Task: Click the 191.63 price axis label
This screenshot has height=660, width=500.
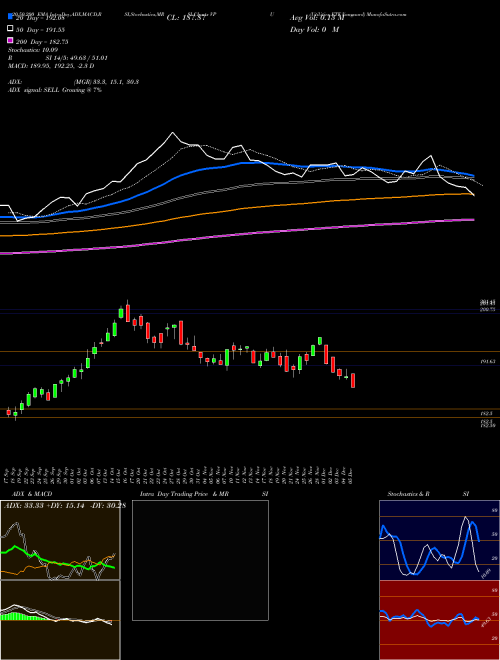Action: pyautogui.click(x=487, y=361)
